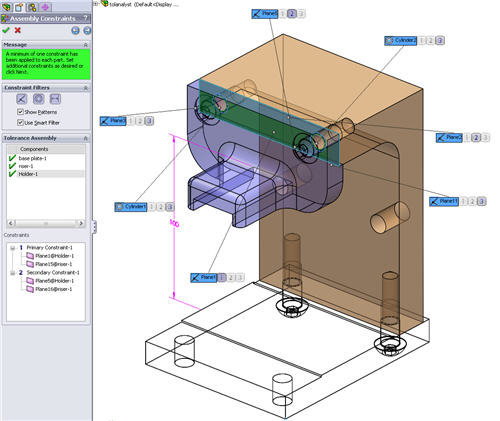
Task: Cancel with the red X icon
Action: pyautogui.click(x=18, y=30)
